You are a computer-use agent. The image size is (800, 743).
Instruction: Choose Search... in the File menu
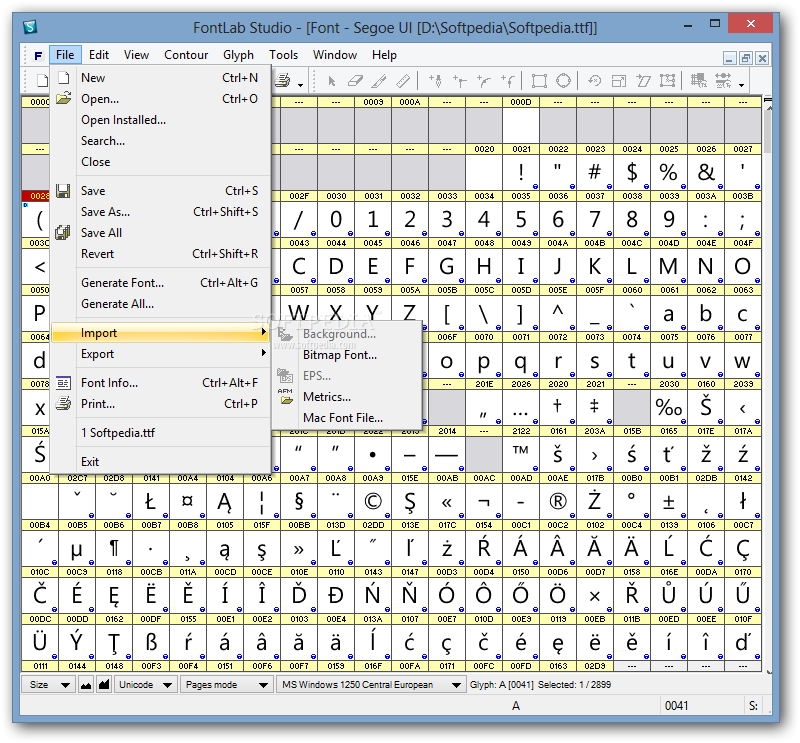[160, 141]
